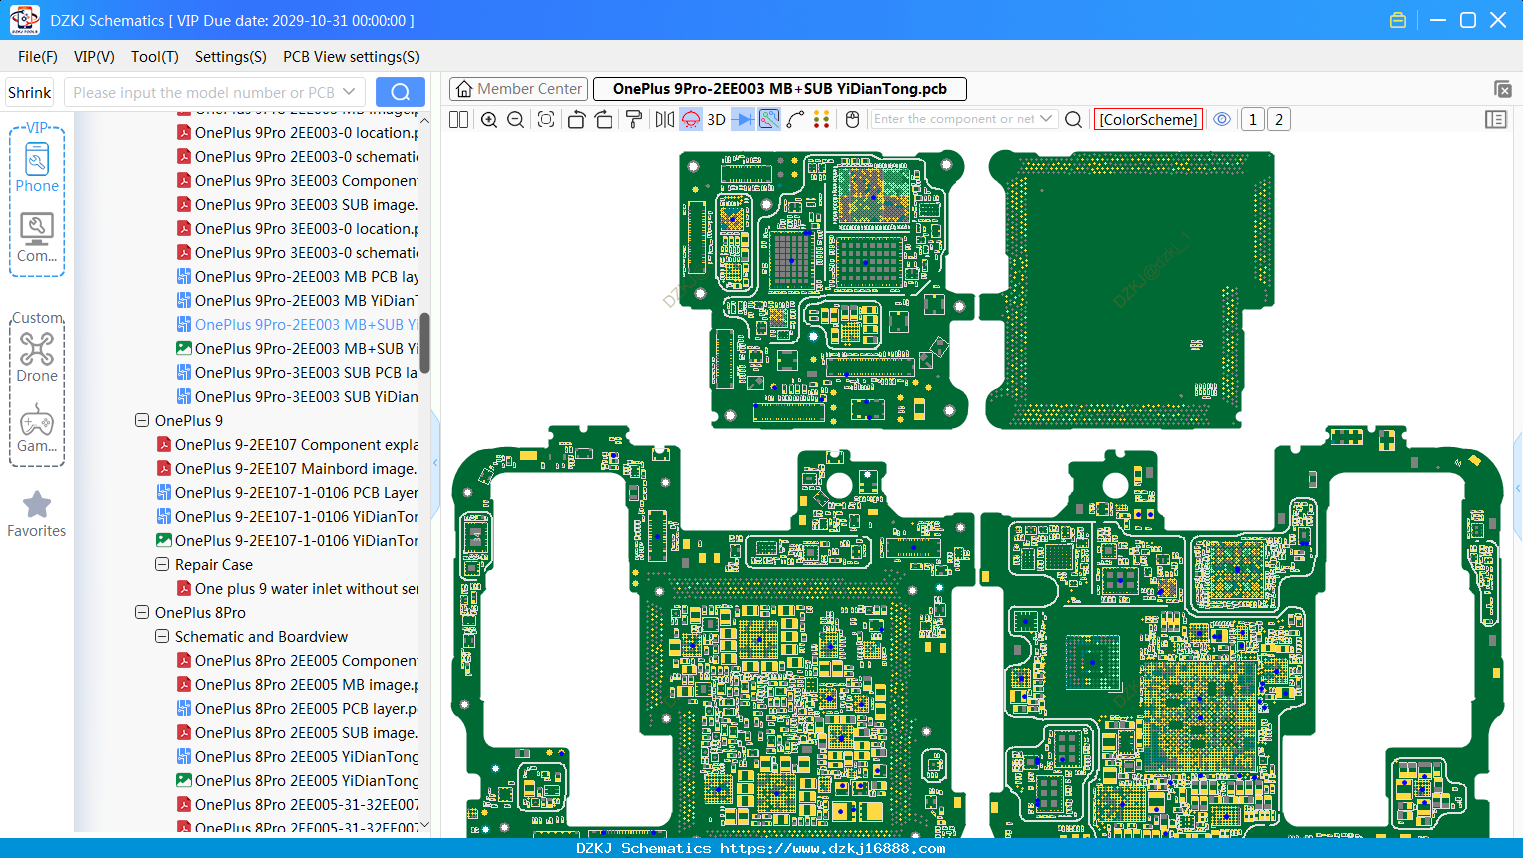Open OnePlus 9Pro-3EE003 SUB PCB layer file
The image size is (1523, 858).
click(x=297, y=373)
